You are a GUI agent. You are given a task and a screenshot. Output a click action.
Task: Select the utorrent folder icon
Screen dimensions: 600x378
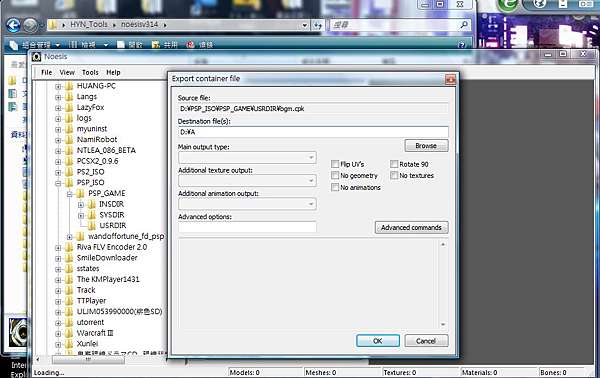pos(69,322)
